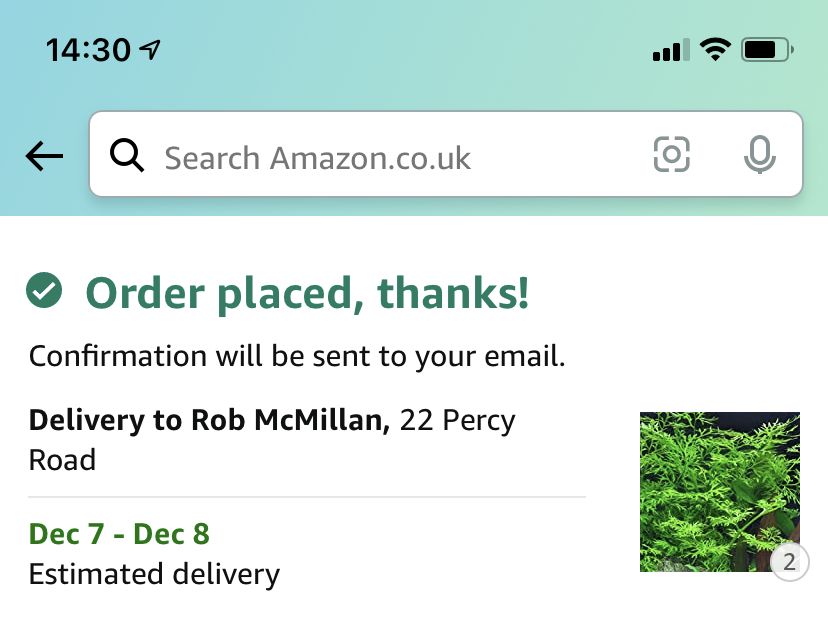The width and height of the screenshot is (828, 625).
Task: Tap the cellular signal bars icon
Action: click(x=671, y=50)
